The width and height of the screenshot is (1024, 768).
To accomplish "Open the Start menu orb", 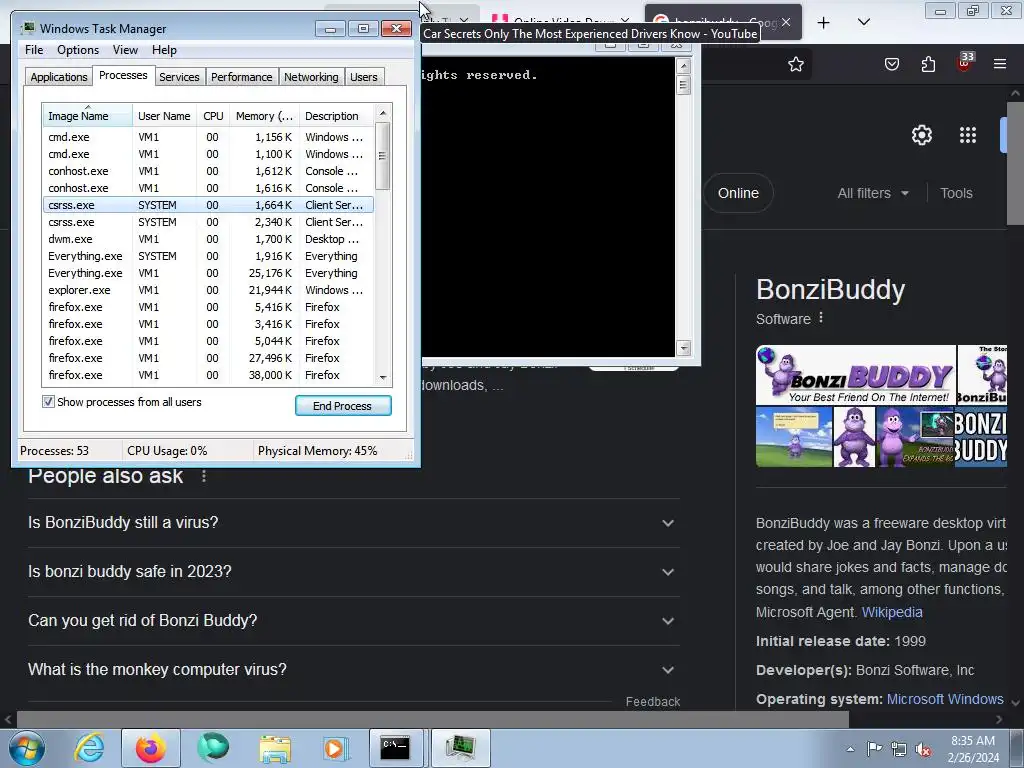I will click(27, 748).
